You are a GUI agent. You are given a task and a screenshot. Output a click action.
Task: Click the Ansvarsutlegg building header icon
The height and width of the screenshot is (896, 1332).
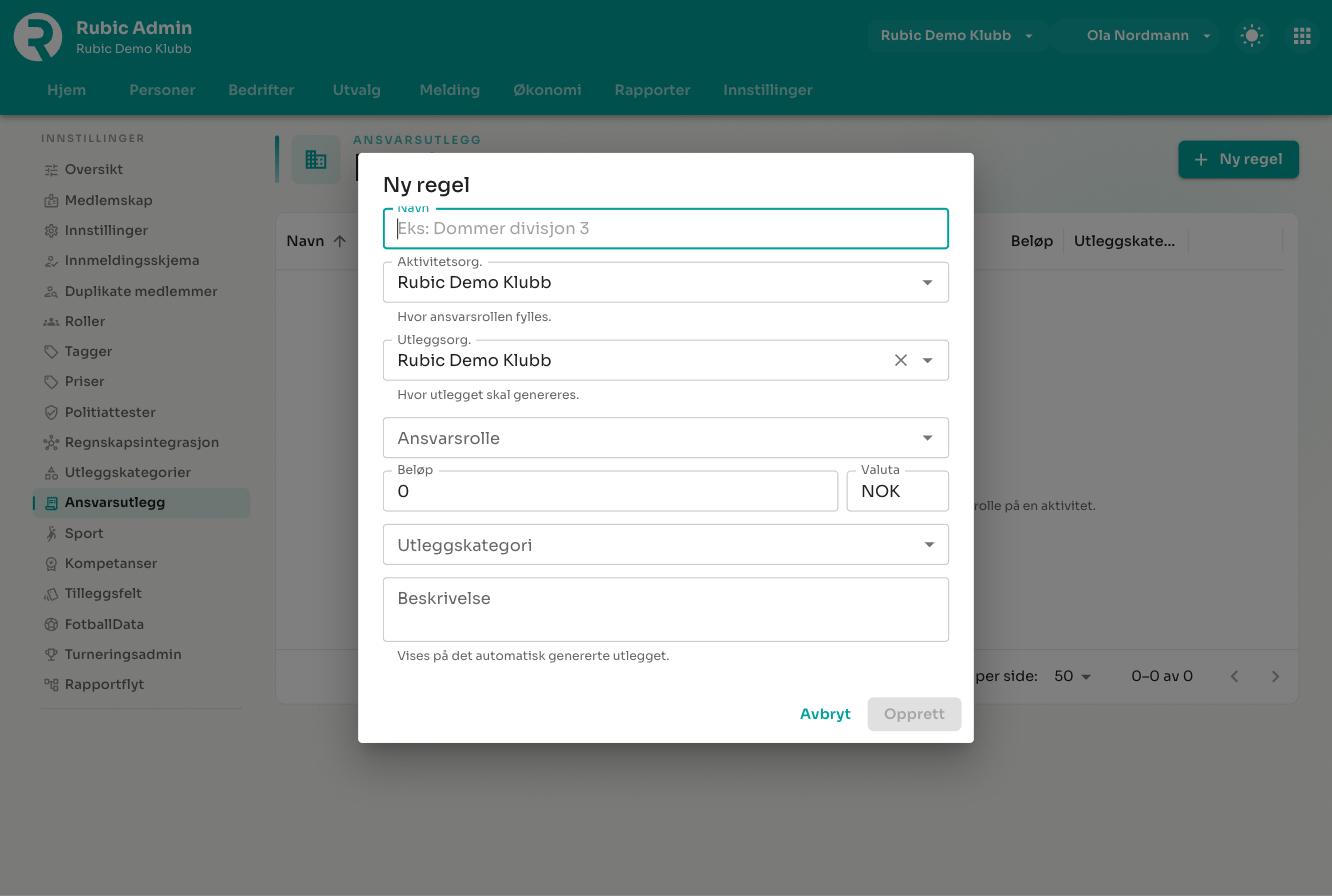(x=316, y=160)
